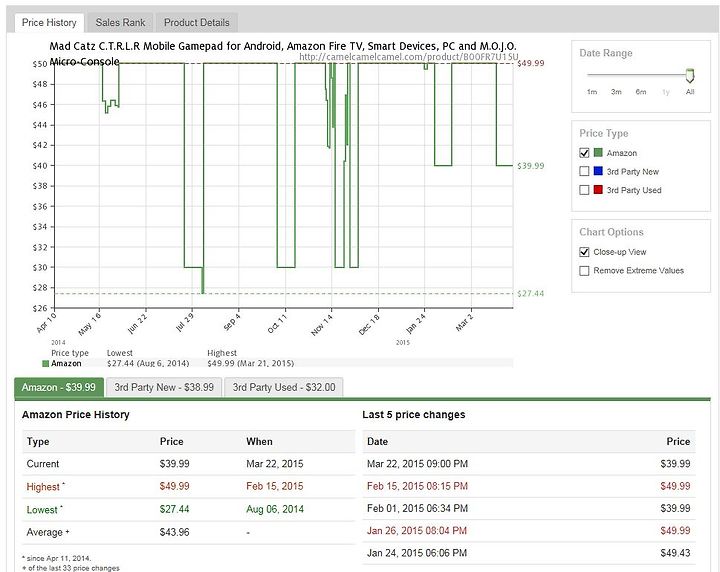The height and width of the screenshot is (572, 720).
Task: Enable the 3rd Party Used checkbox
Action: (x=584, y=190)
